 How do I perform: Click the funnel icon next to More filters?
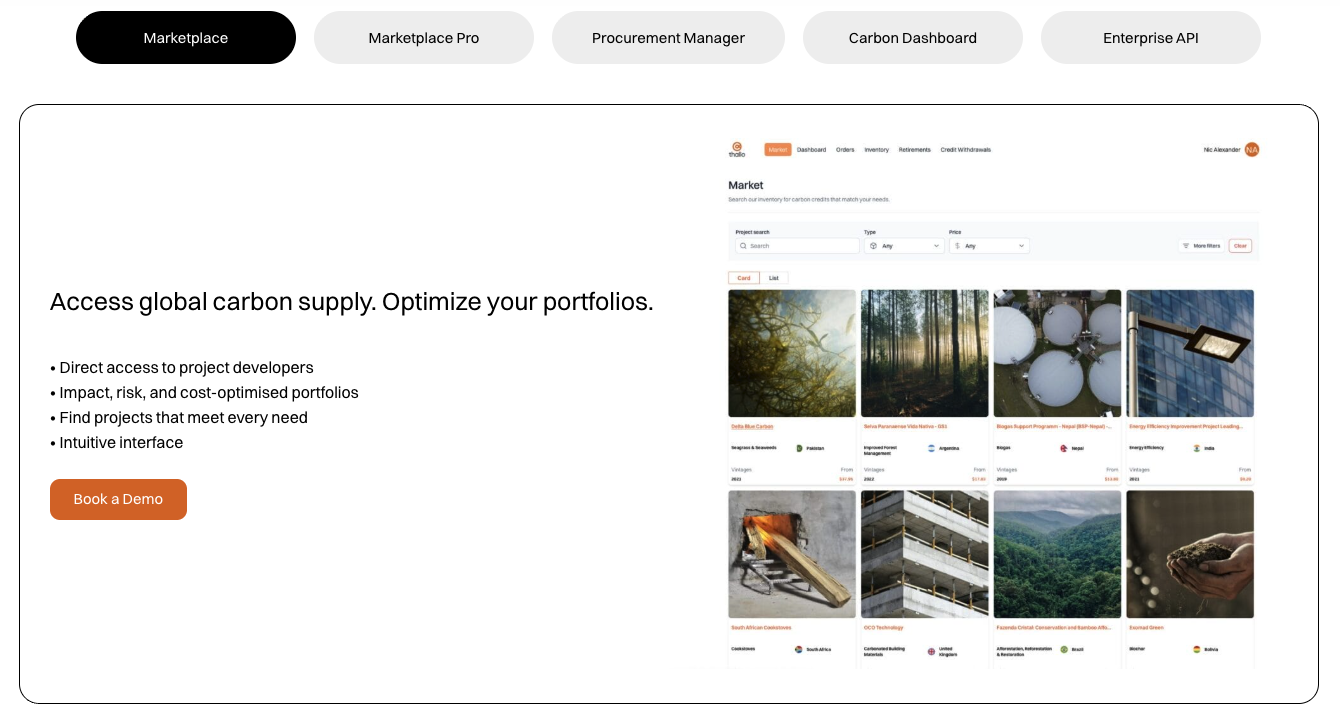[x=1187, y=245]
